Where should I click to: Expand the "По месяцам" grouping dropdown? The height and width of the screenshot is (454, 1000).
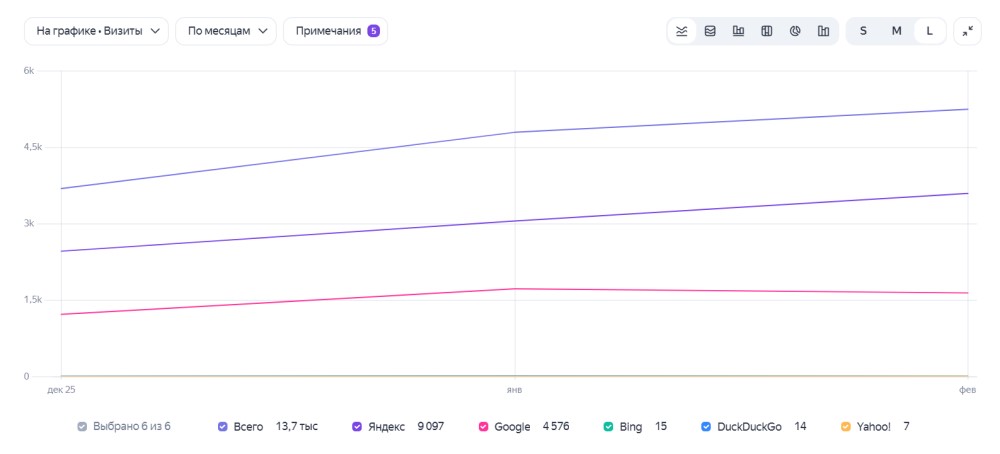(226, 31)
